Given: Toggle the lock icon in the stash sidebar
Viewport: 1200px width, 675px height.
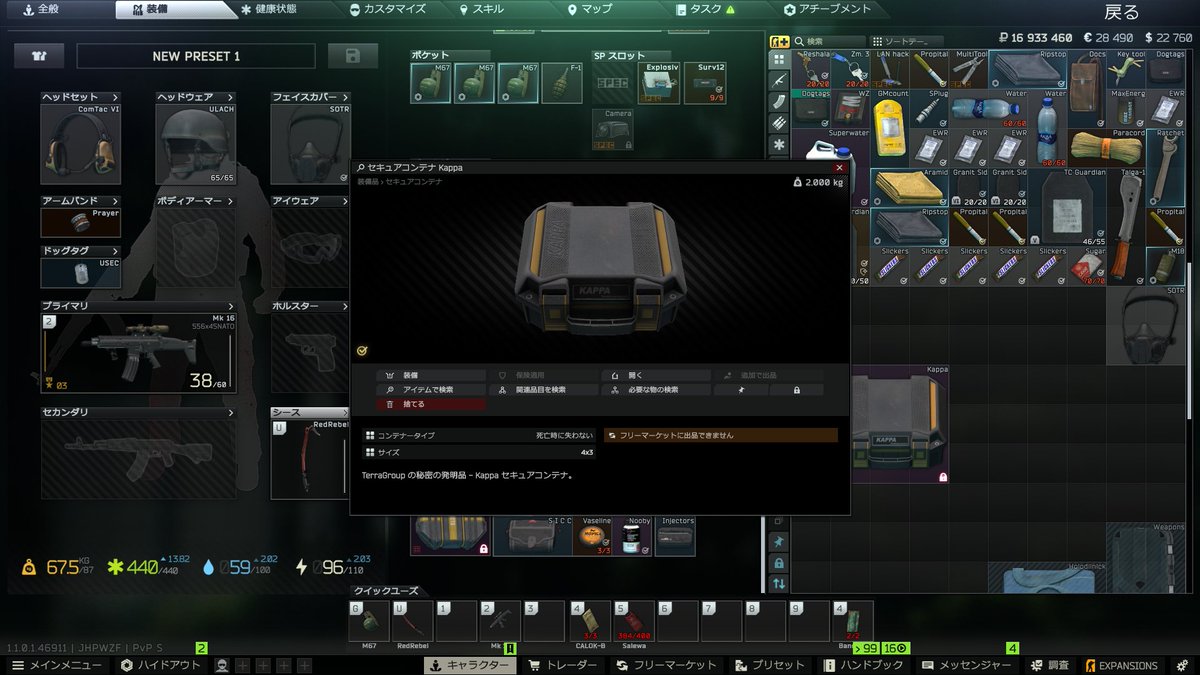Looking at the screenshot, I should pos(780,562).
